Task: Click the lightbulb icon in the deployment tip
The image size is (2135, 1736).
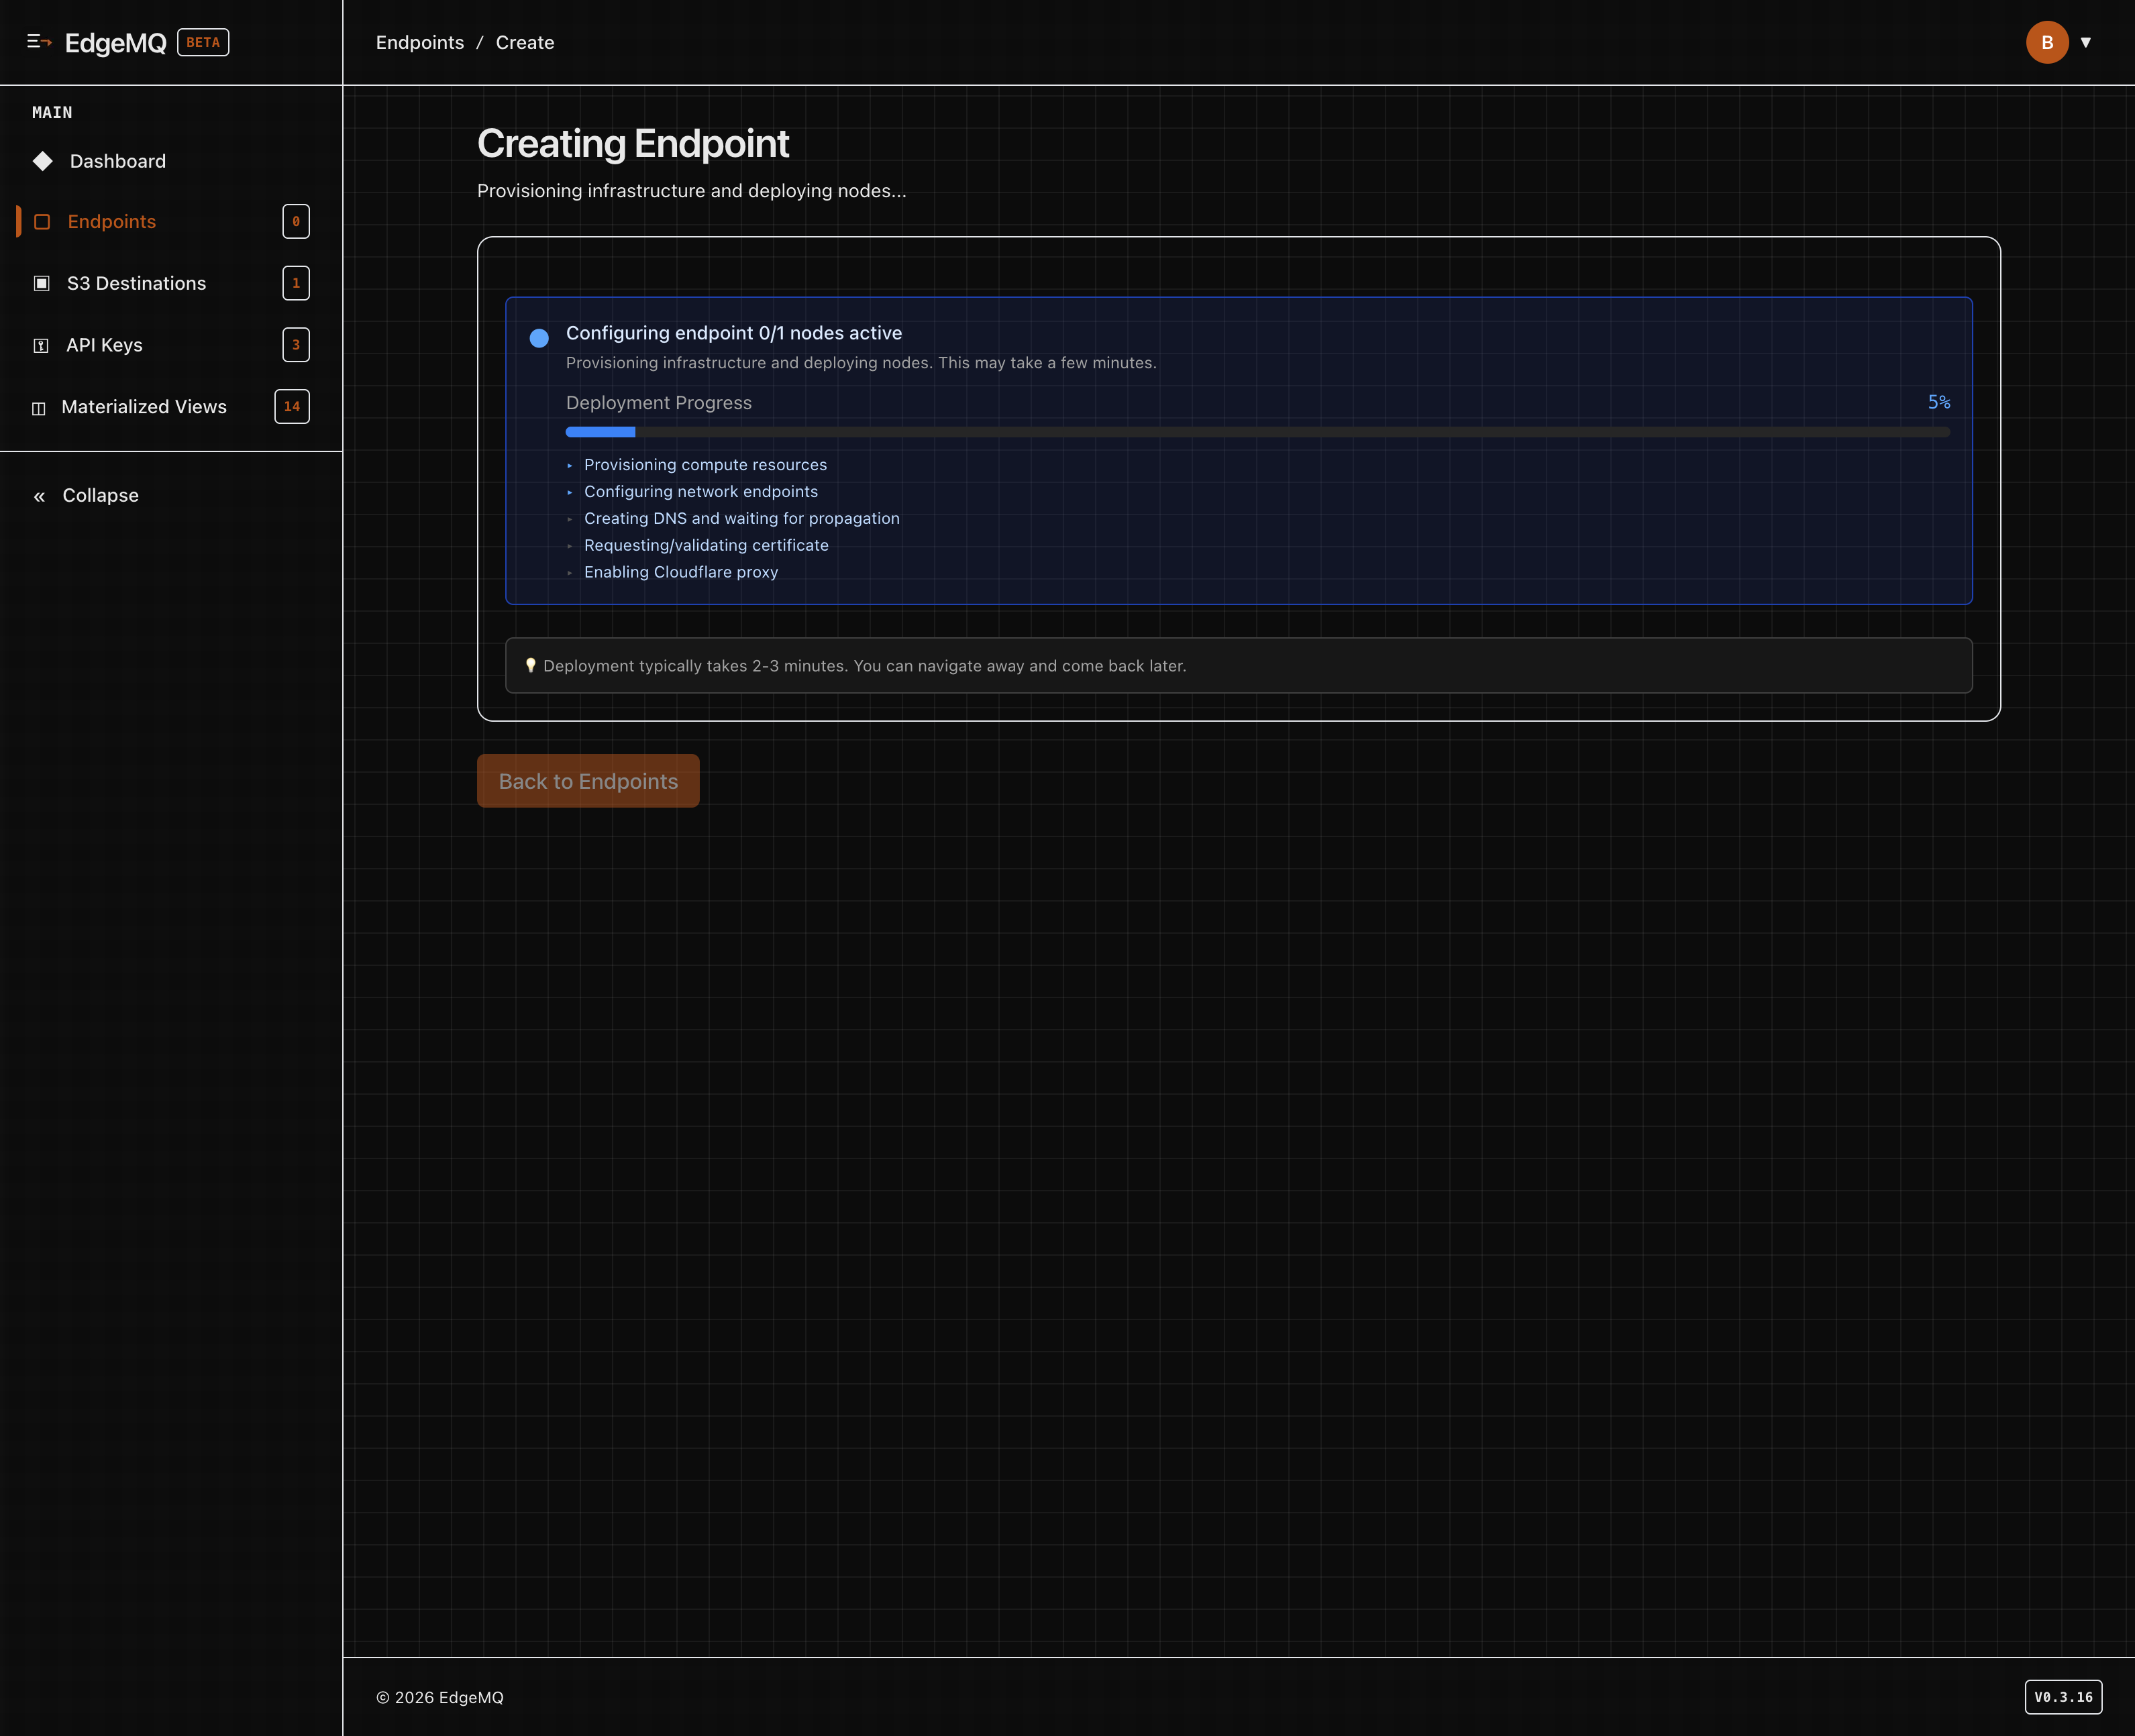Action: (x=532, y=665)
